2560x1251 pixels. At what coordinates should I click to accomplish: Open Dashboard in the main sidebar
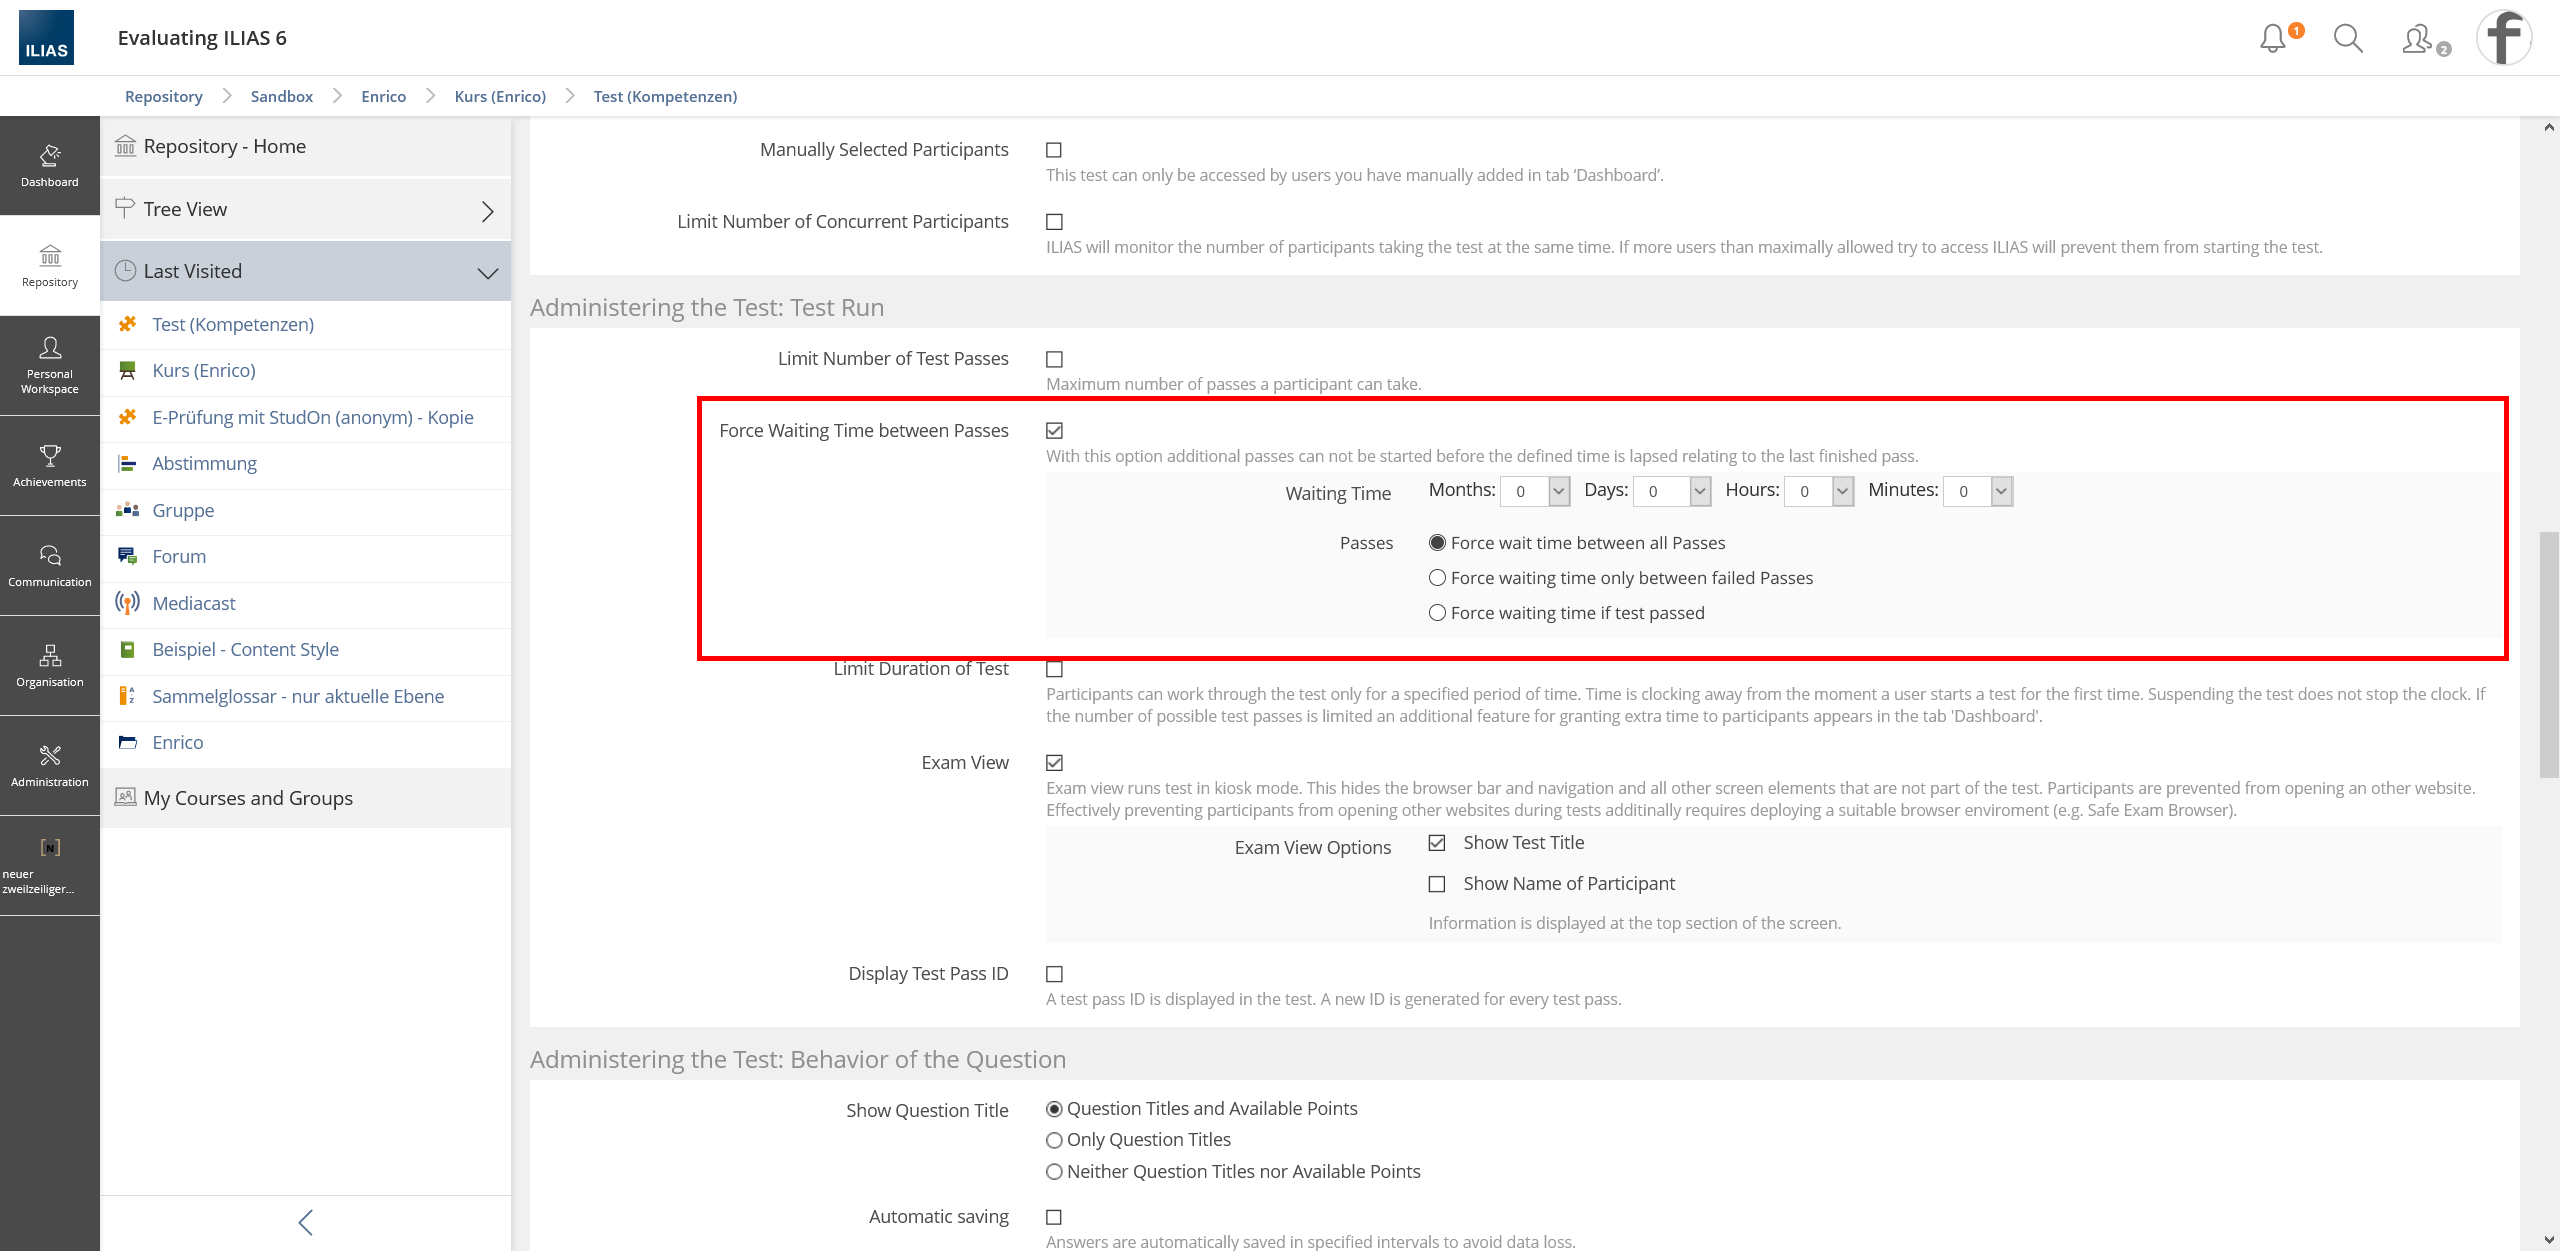49,165
